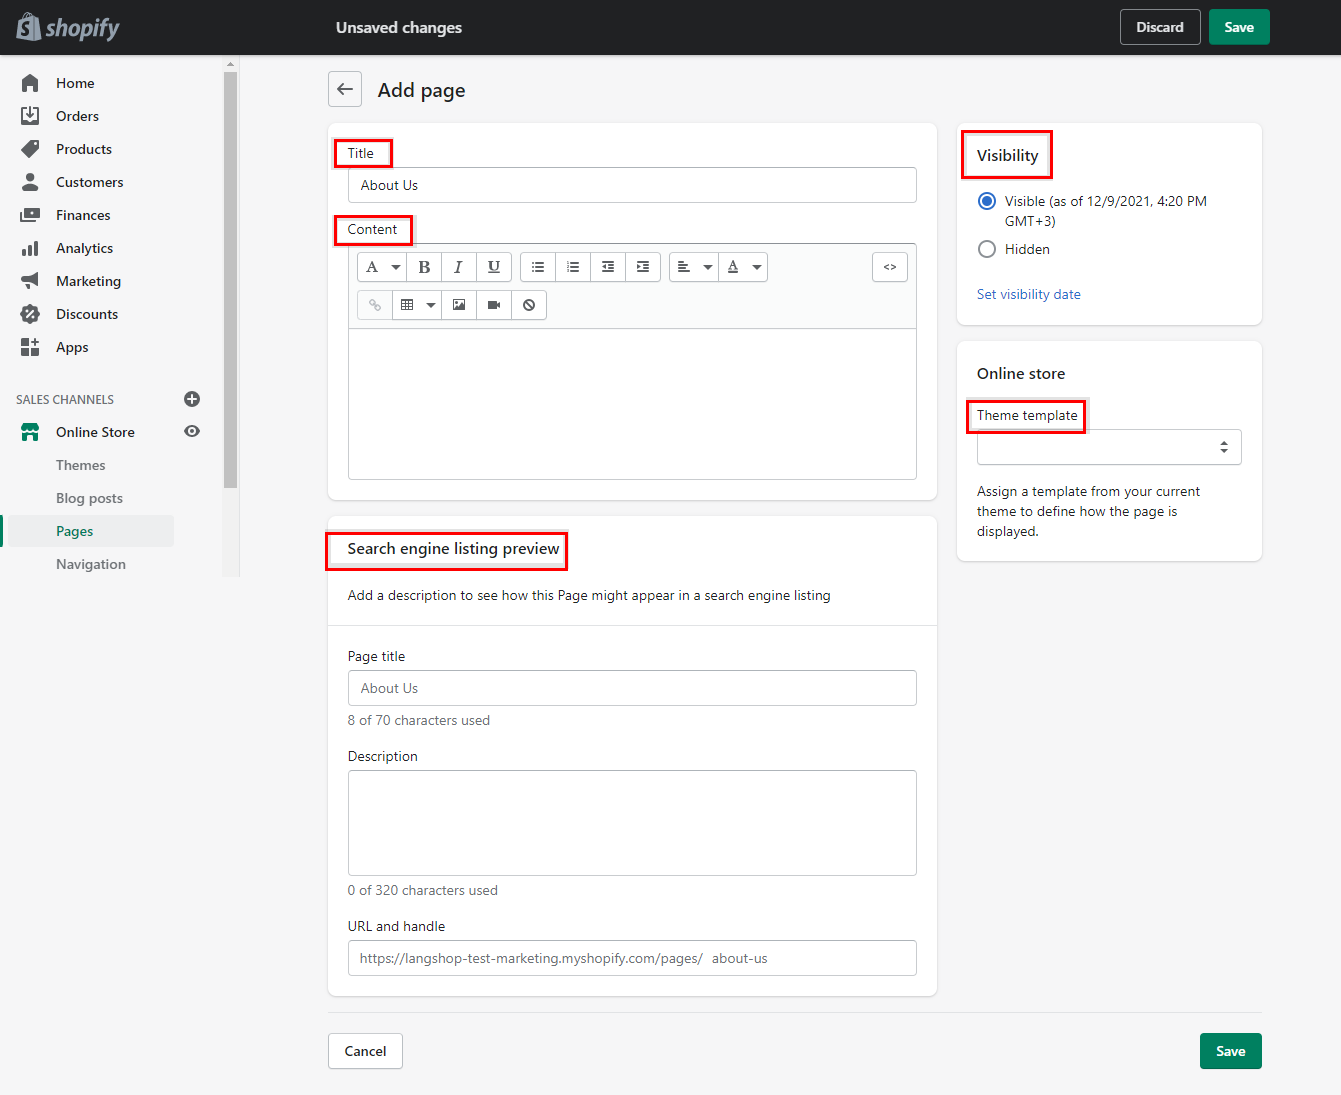Go back using the arrow button
This screenshot has width=1341, height=1095.
point(345,89)
